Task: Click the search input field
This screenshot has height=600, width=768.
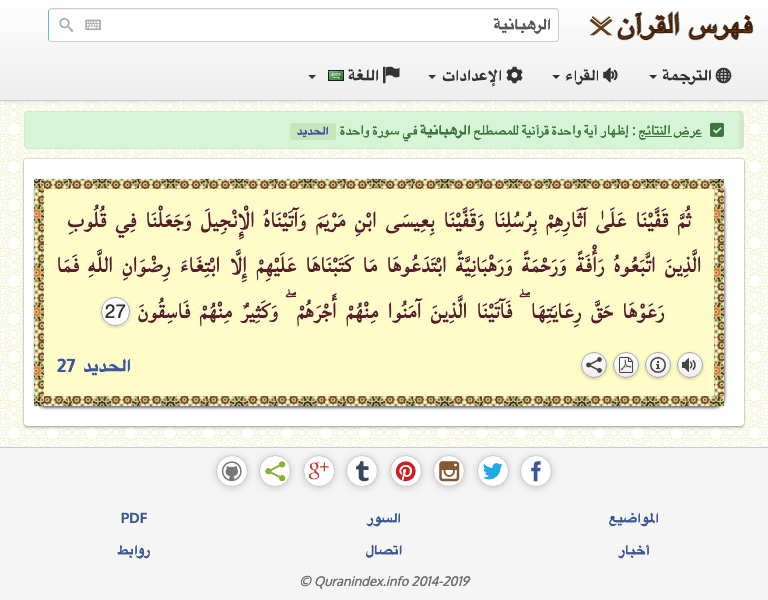Action: (320, 25)
